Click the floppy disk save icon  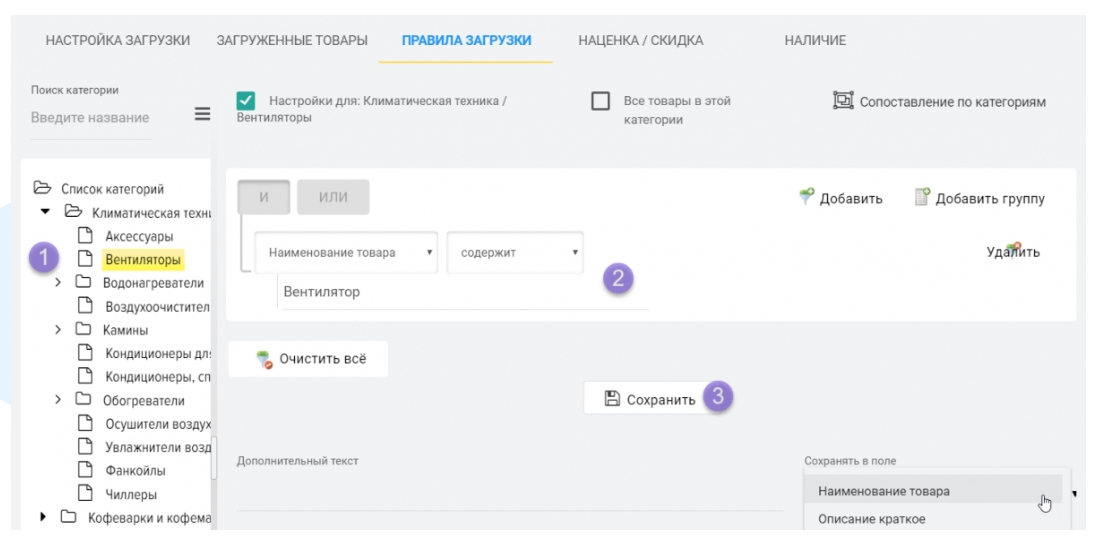coord(612,399)
